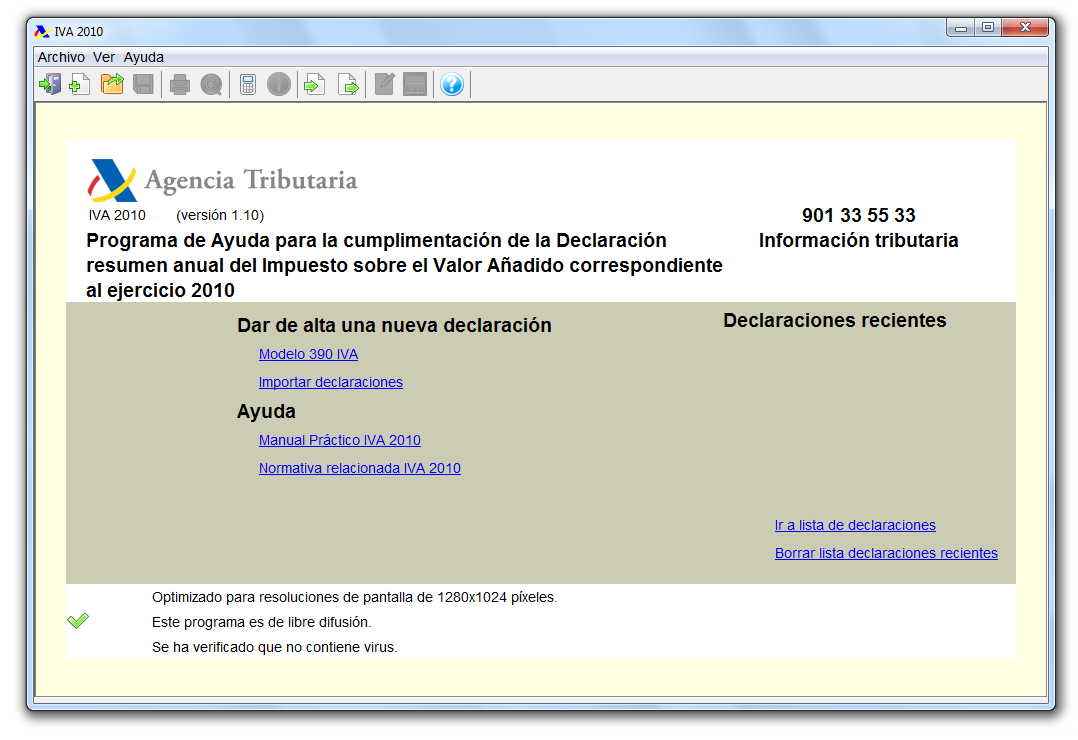
Task: Click the greyed save floppy disk icon
Action: tap(144, 85)
